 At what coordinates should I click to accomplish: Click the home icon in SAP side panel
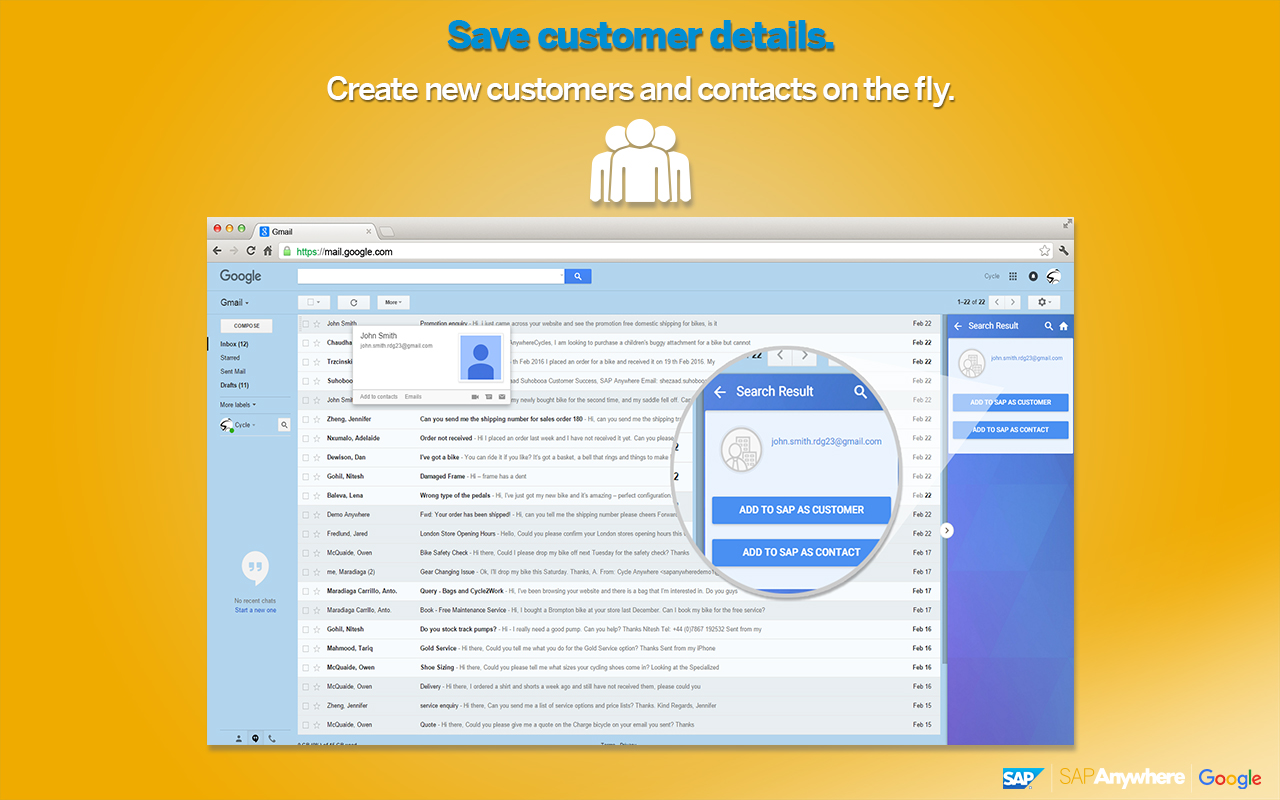click(x=1063, y=326)
